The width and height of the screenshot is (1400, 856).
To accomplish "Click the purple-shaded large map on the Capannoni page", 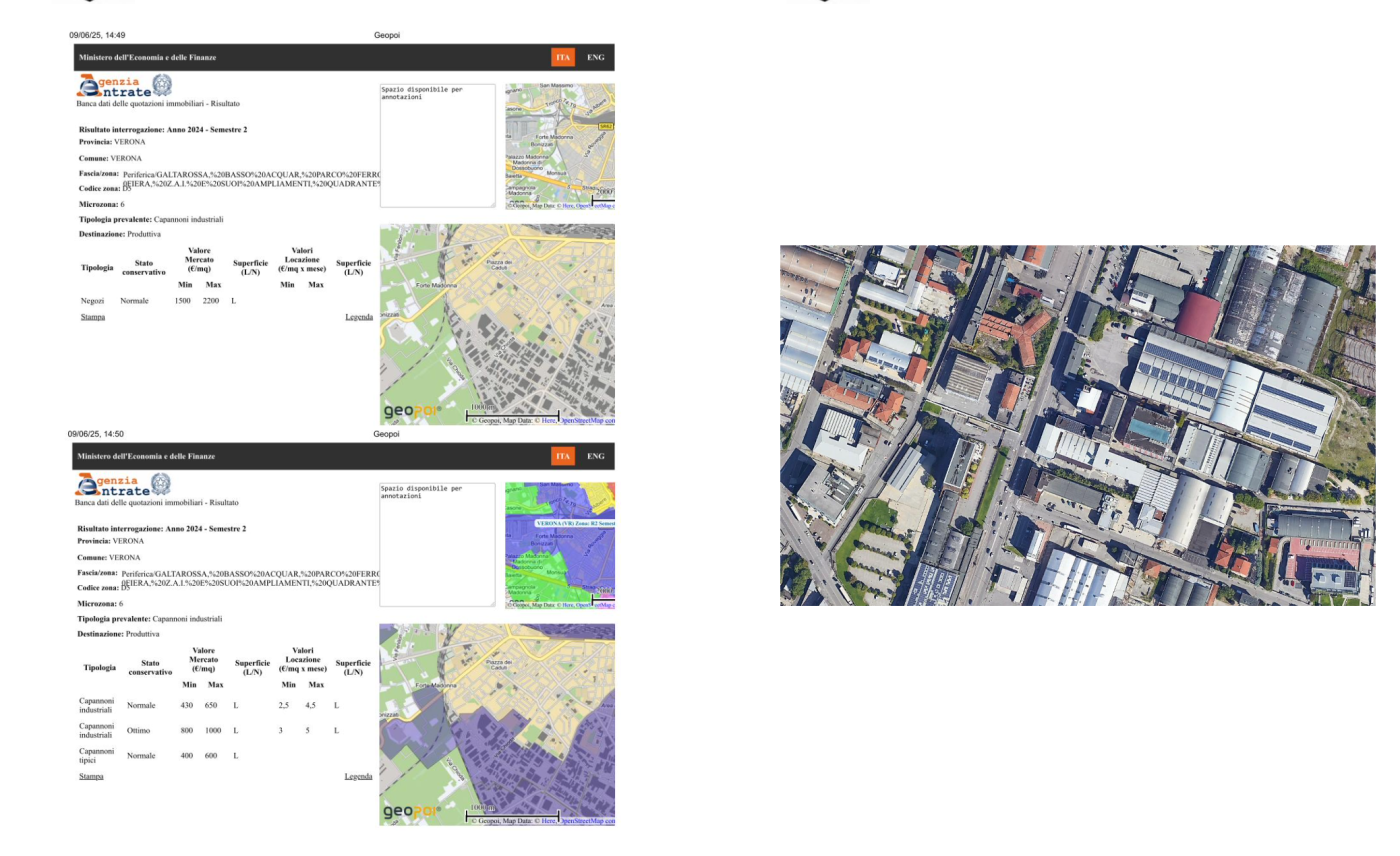I will coord(497,725).
